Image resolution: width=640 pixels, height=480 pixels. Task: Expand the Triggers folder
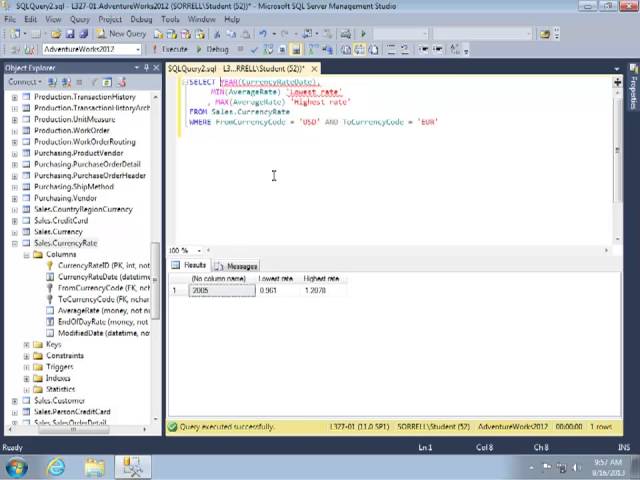[27, 367]
